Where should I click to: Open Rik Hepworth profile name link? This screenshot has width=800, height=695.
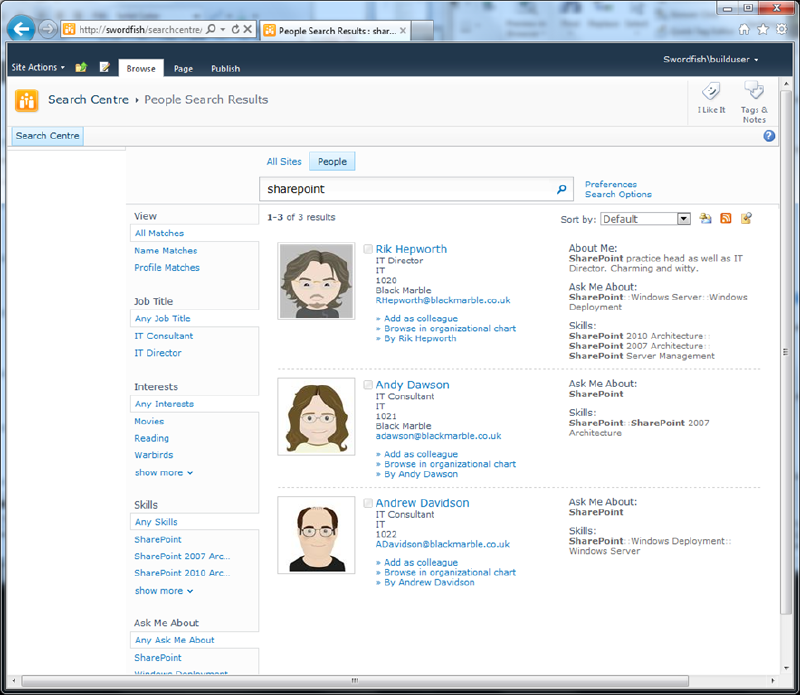click(411, 249)
